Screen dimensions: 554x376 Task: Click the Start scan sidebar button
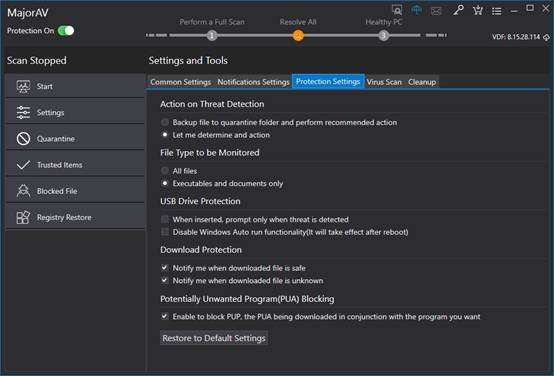[x=75, y=86]
